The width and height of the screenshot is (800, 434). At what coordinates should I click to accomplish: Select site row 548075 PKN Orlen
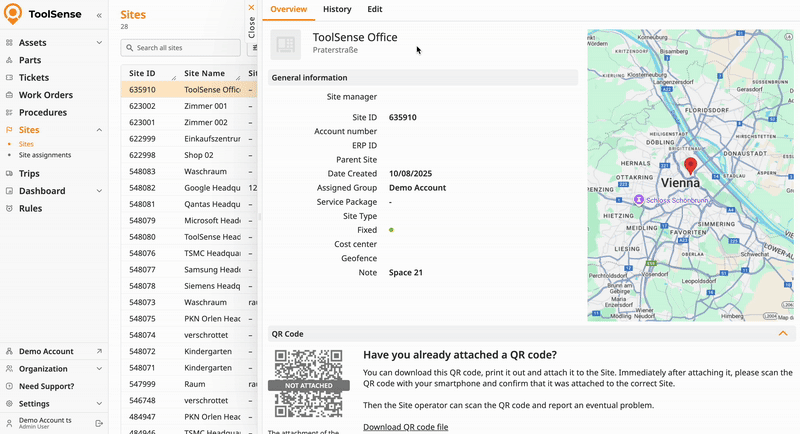(189, 319)
